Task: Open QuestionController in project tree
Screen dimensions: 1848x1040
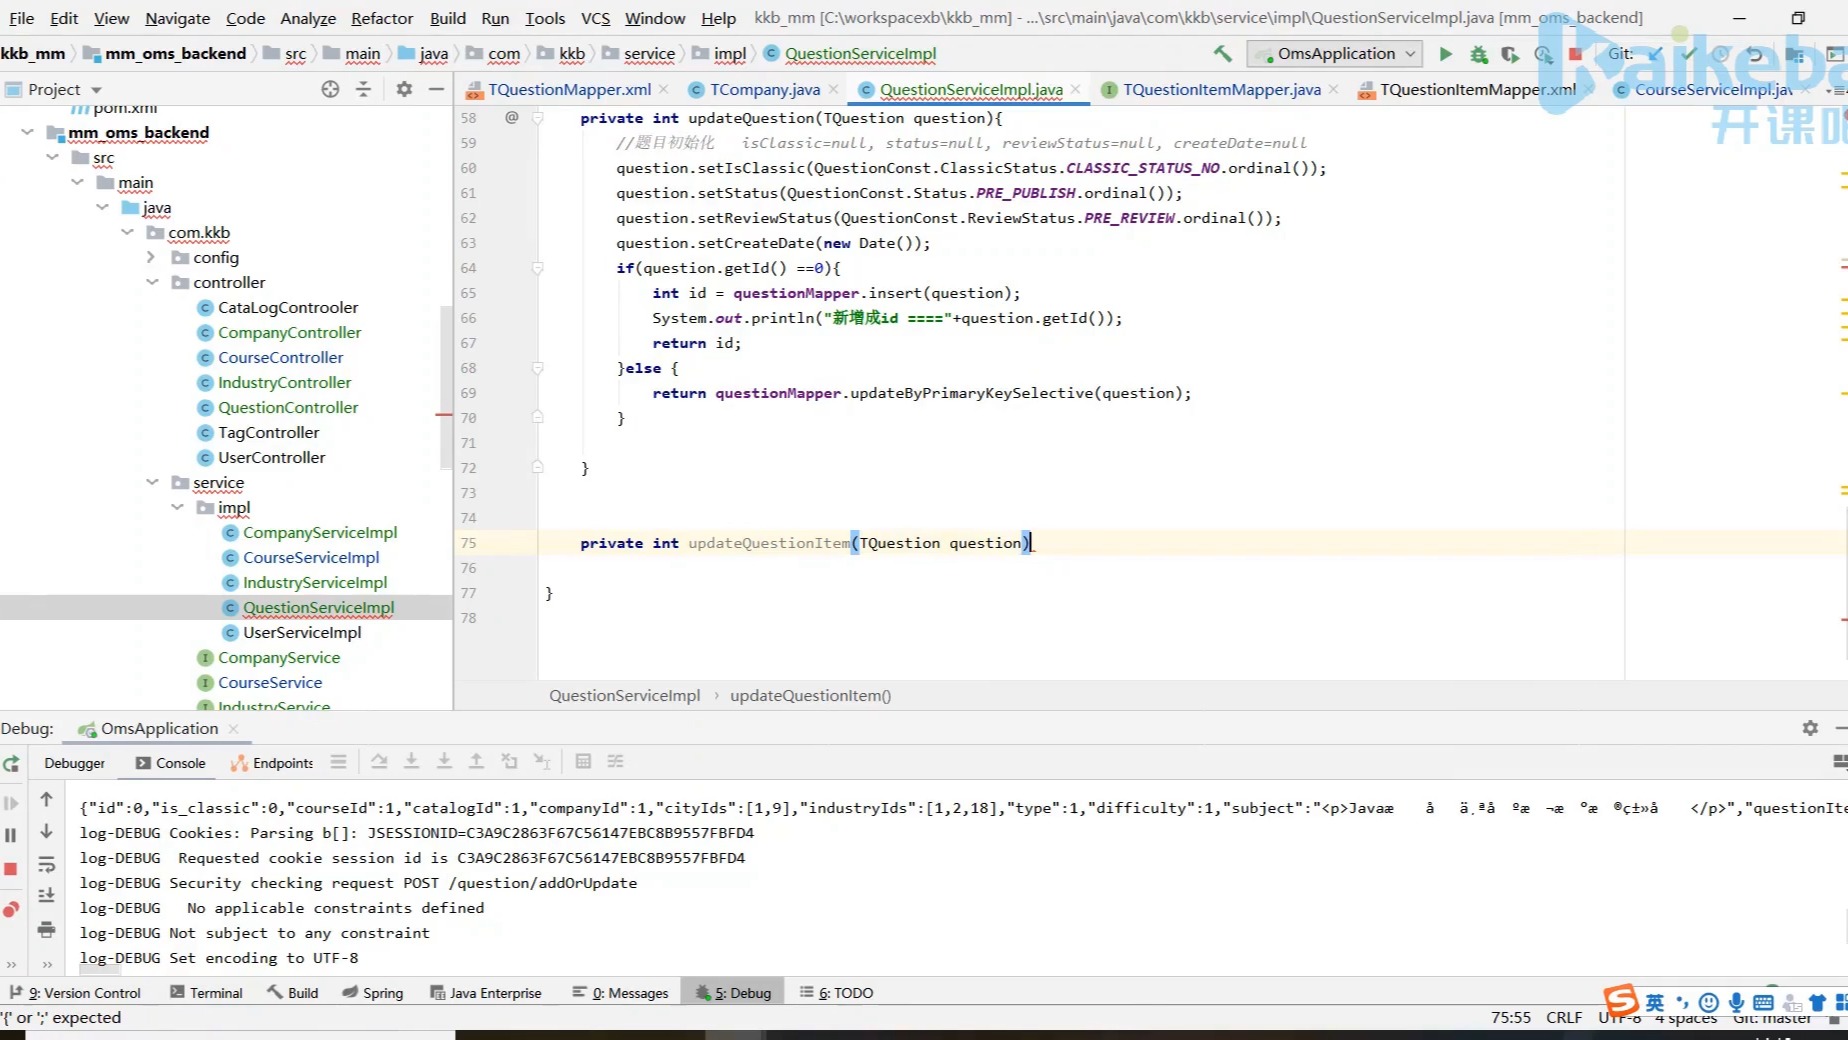Action: [288, 407]
